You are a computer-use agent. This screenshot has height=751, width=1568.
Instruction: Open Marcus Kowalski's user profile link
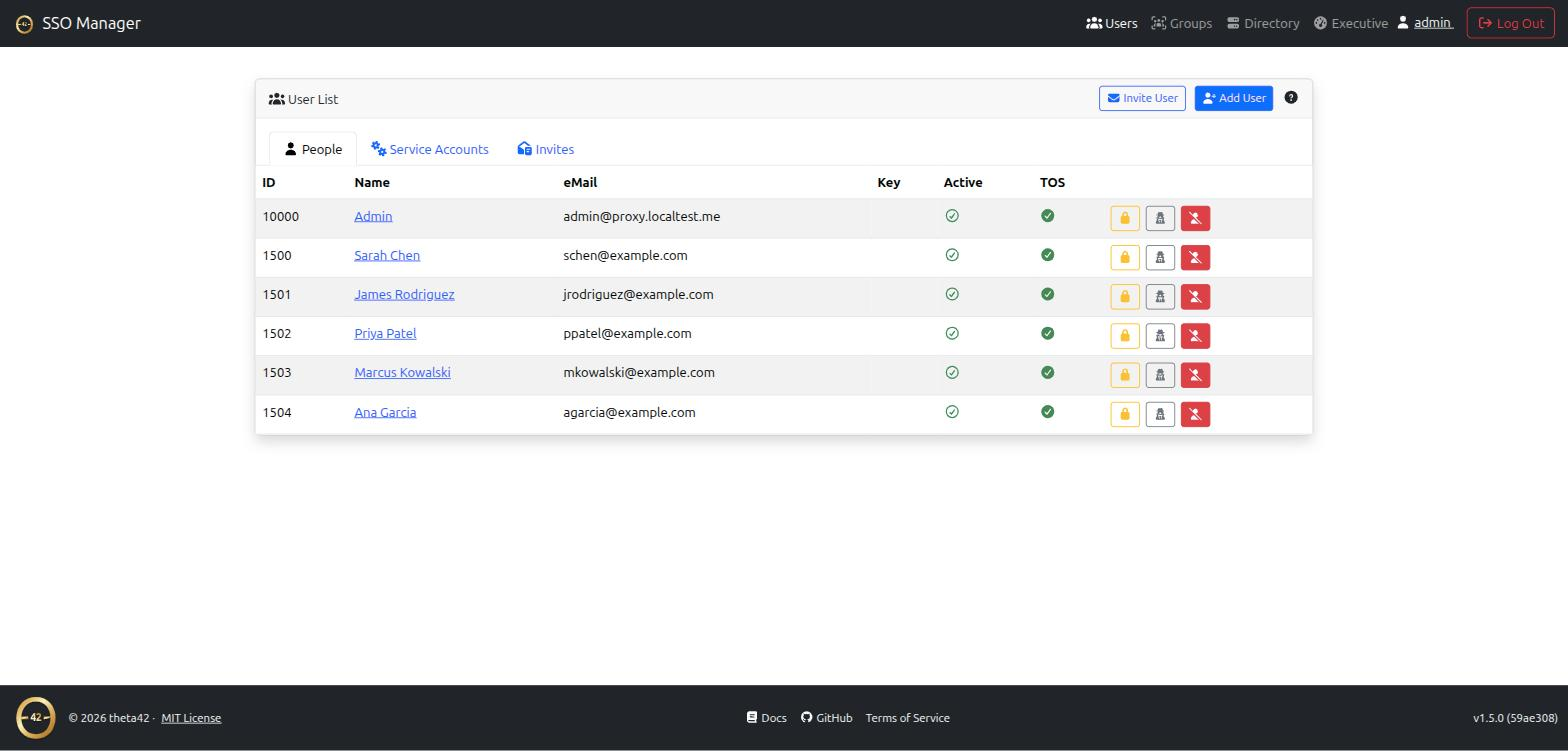click(402, 372)
